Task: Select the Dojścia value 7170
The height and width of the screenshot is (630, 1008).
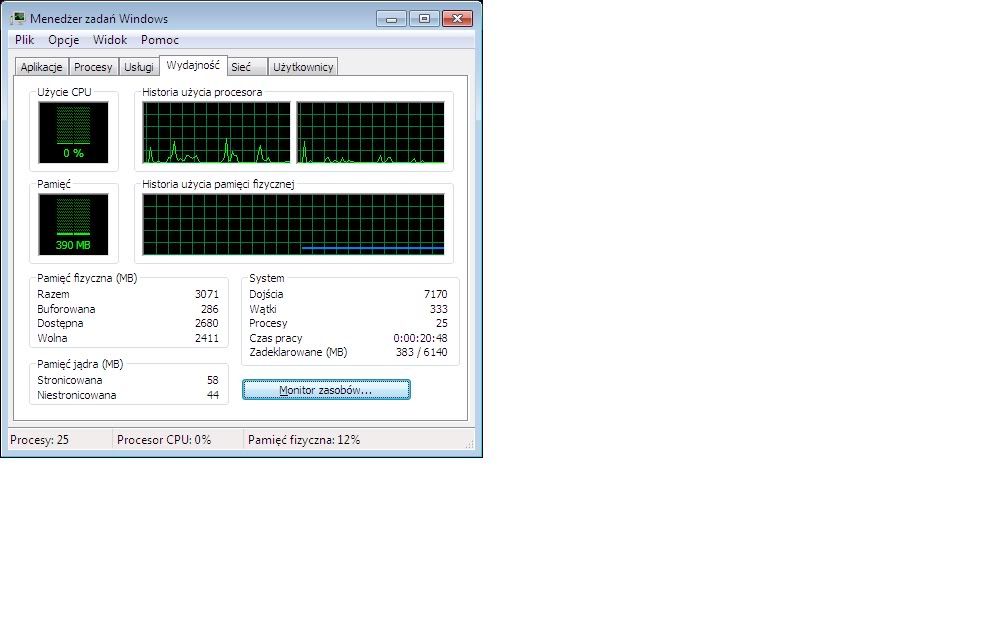Action: click(435, 294)
